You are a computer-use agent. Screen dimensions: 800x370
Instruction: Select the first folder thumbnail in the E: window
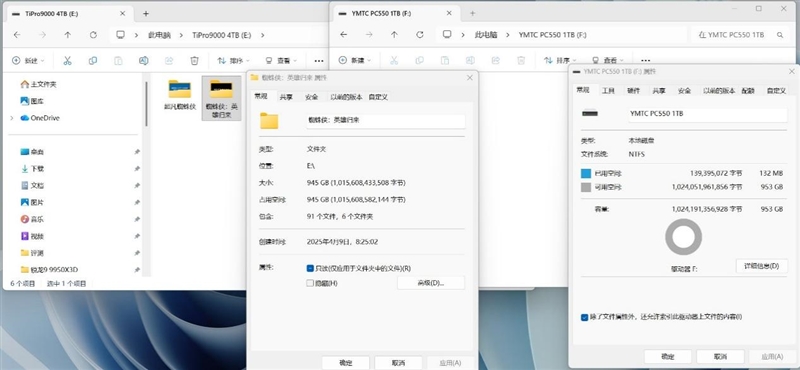pos(180,89)
